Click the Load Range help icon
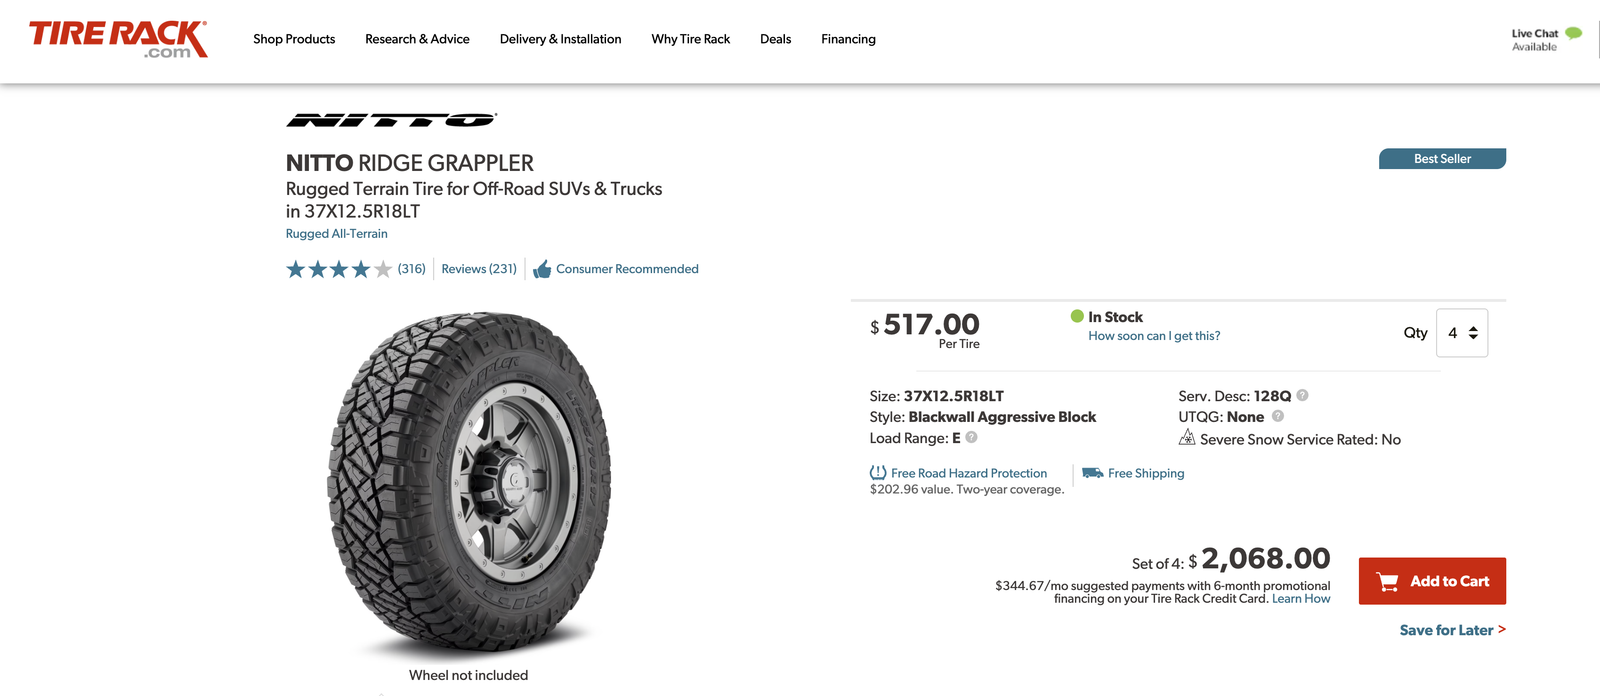The width and height of the screenshot is (1600, 696). click(x=971, y=437)
